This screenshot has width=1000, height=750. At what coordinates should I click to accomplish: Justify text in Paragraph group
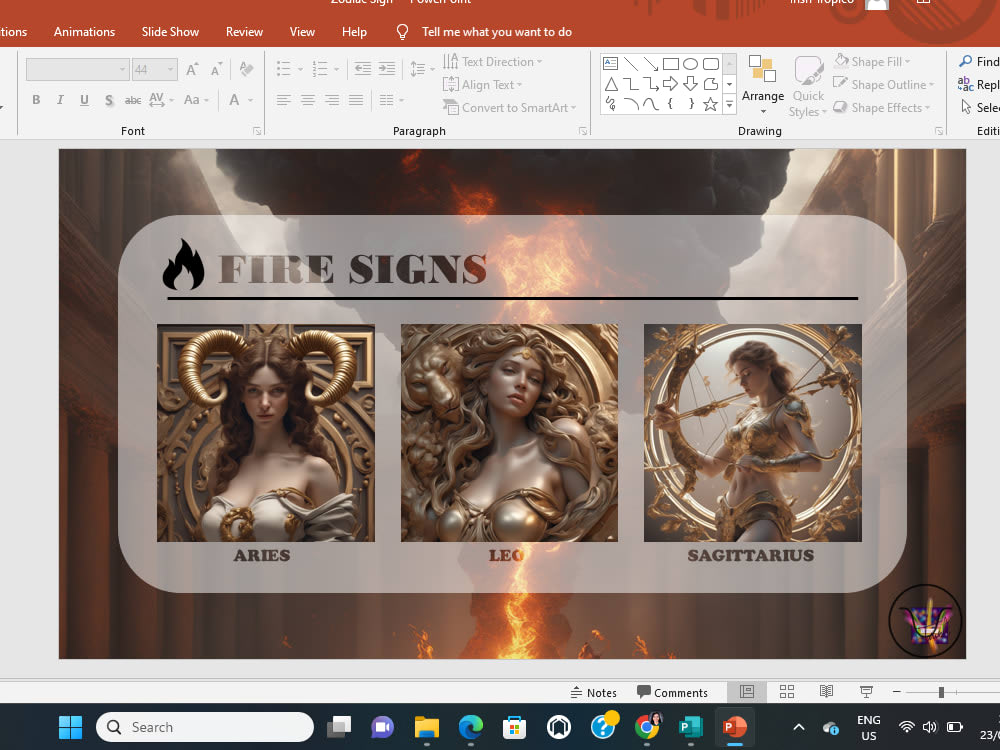click(x=356, y=100)
